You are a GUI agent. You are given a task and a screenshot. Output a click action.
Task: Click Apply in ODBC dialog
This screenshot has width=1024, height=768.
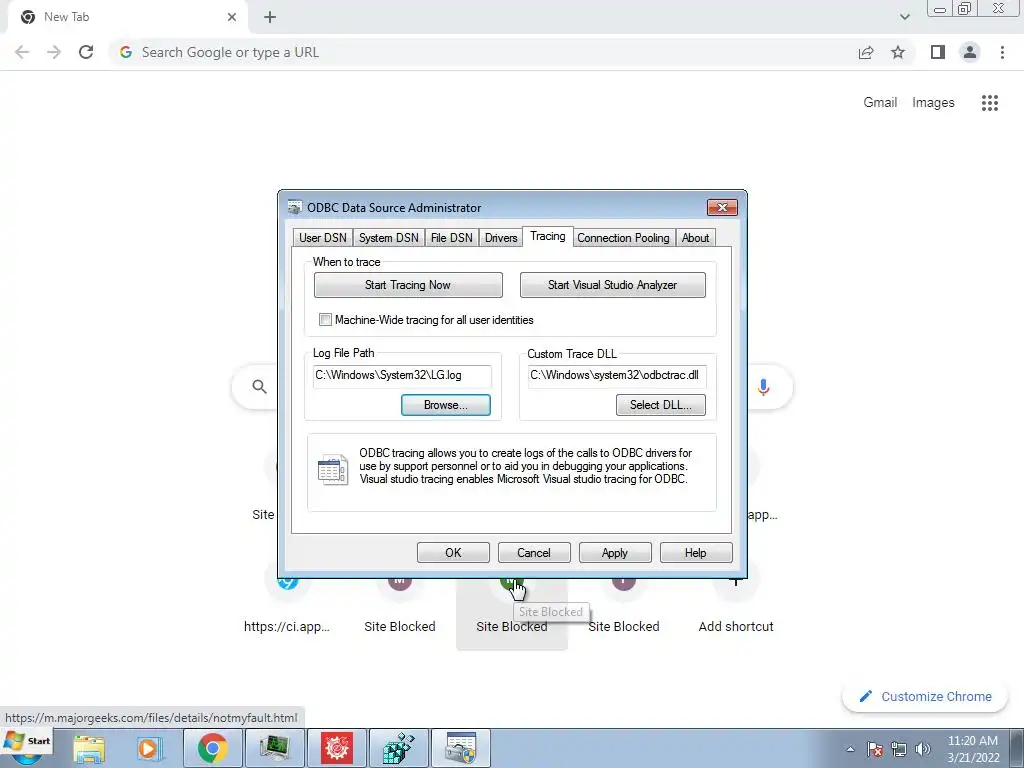(615, 552)
